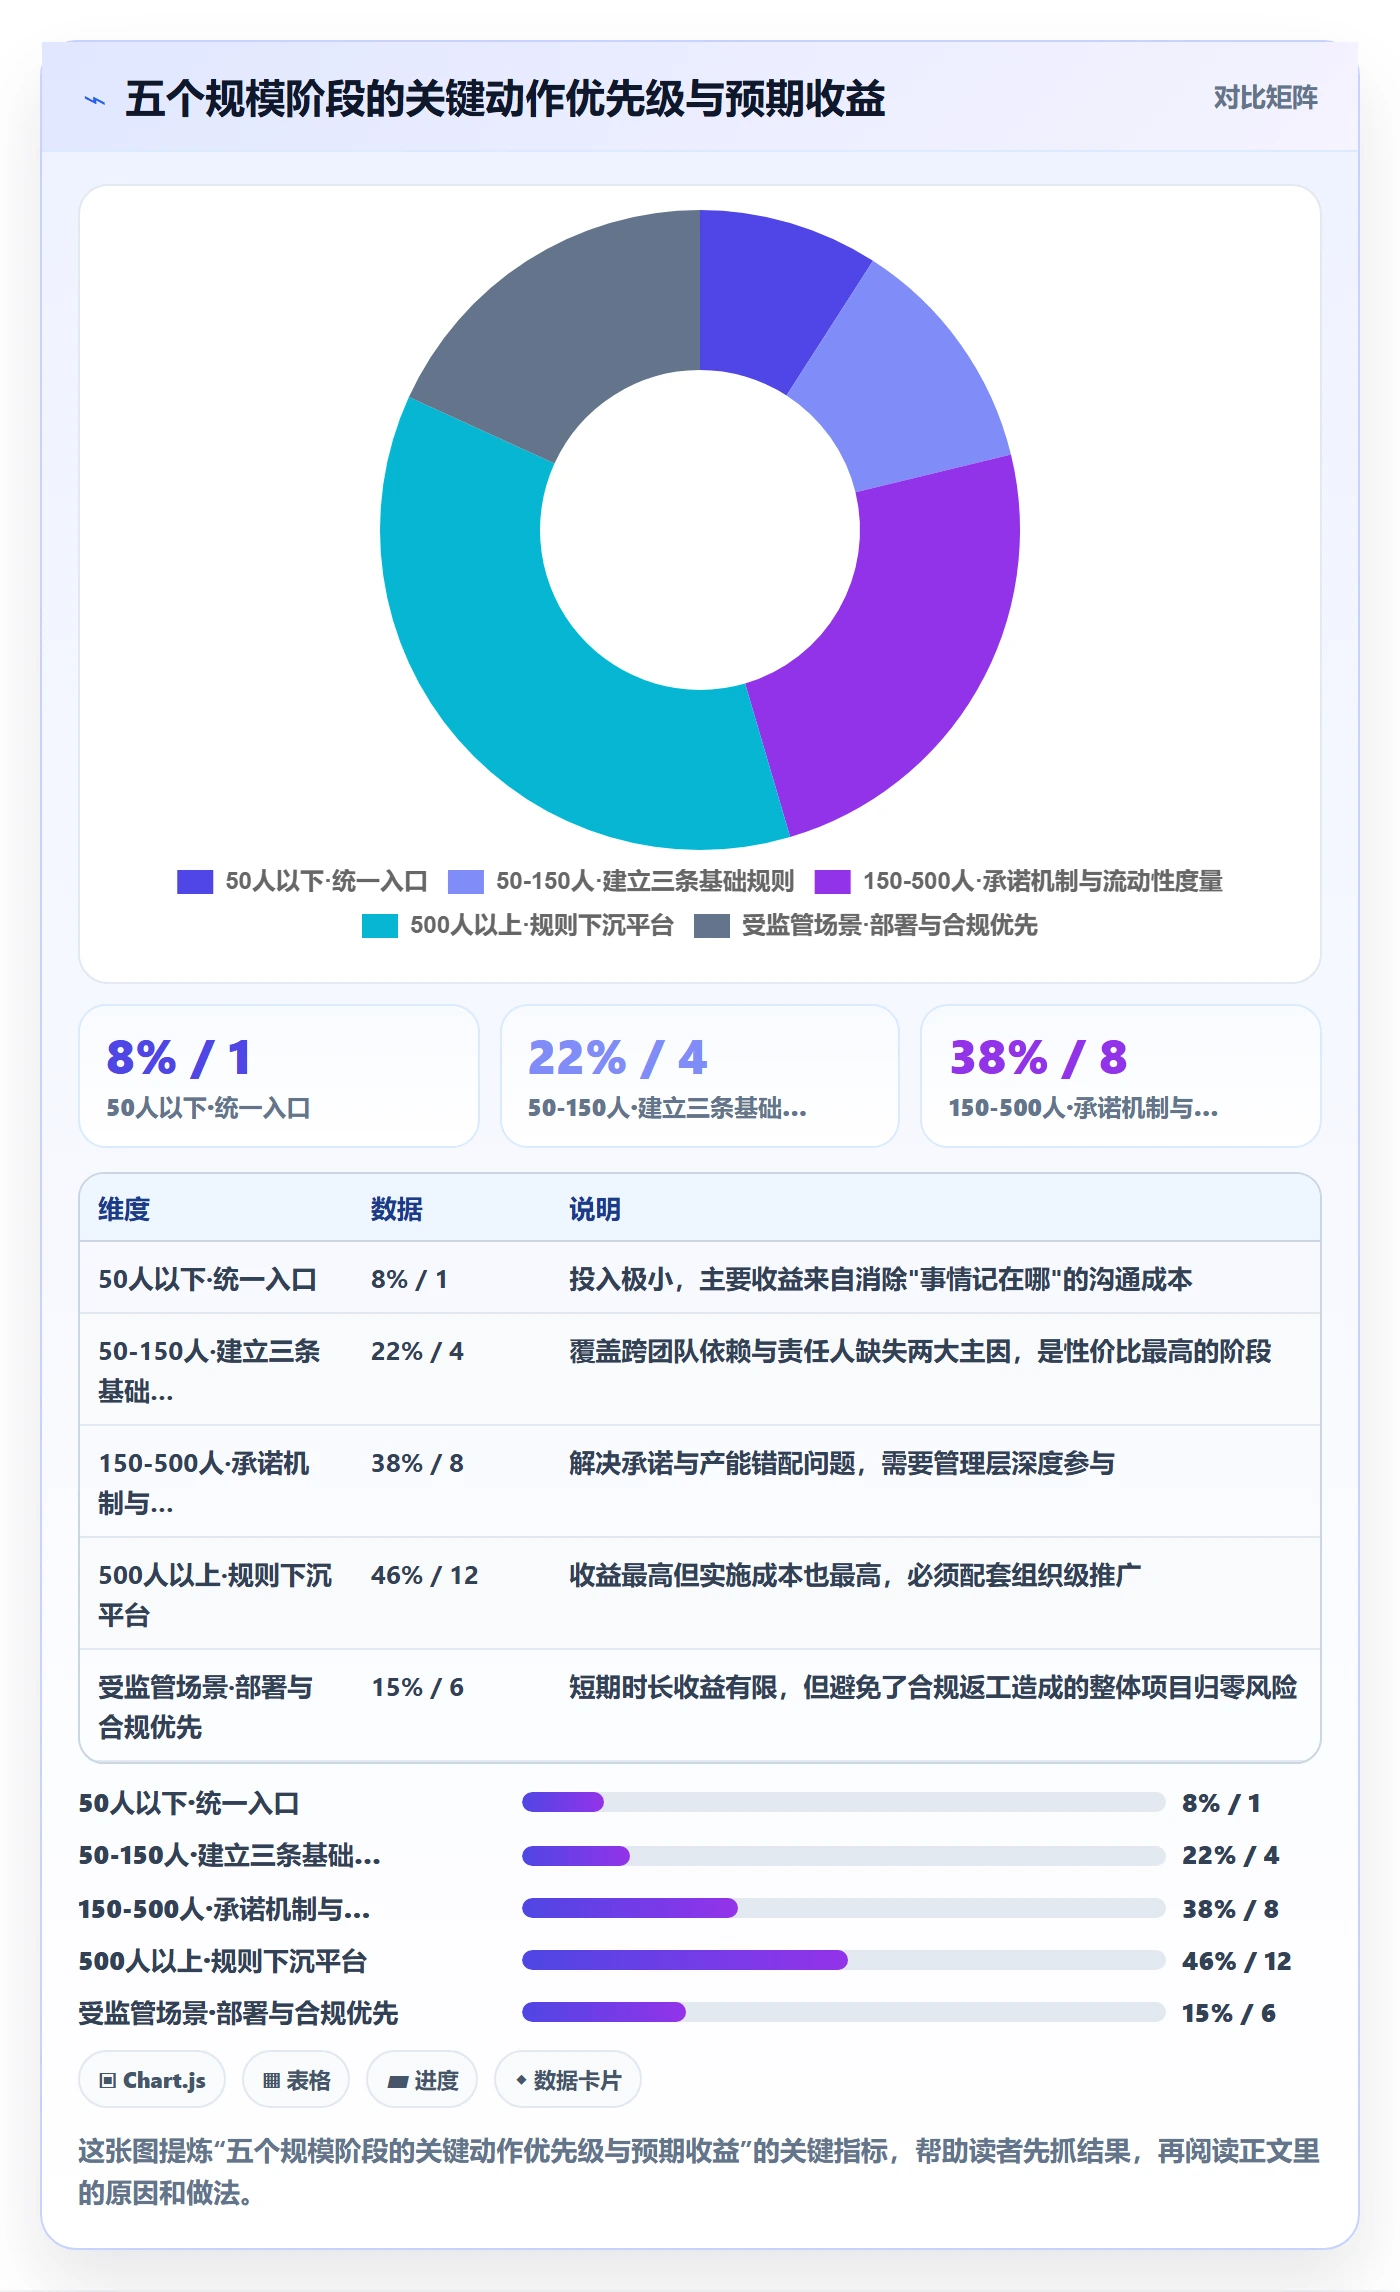Image resolution: width=1400 pixels, height=2292 pixels.
Task: Click the 38% / 8 value in the table
Action: tap(417, 1463)
